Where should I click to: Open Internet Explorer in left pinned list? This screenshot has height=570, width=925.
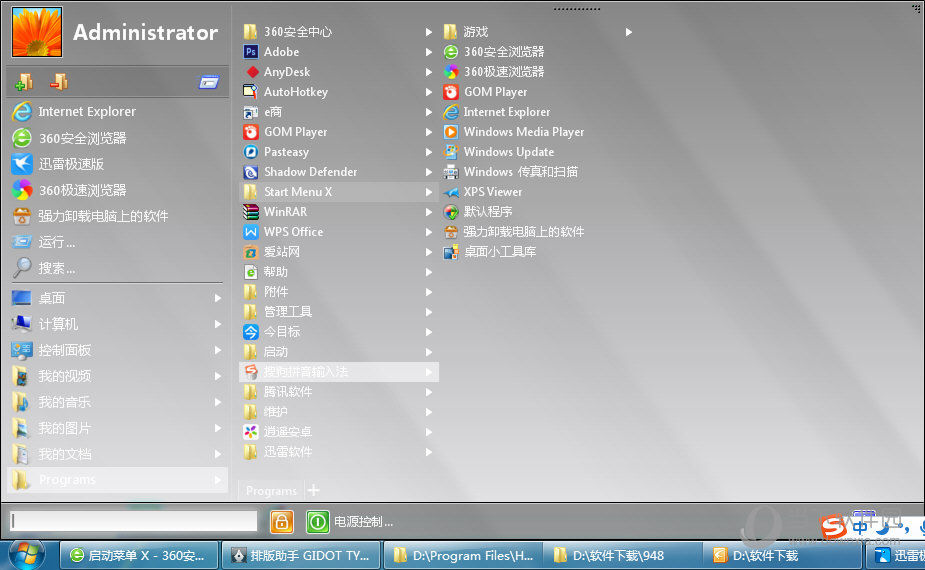tap(117, 112)
